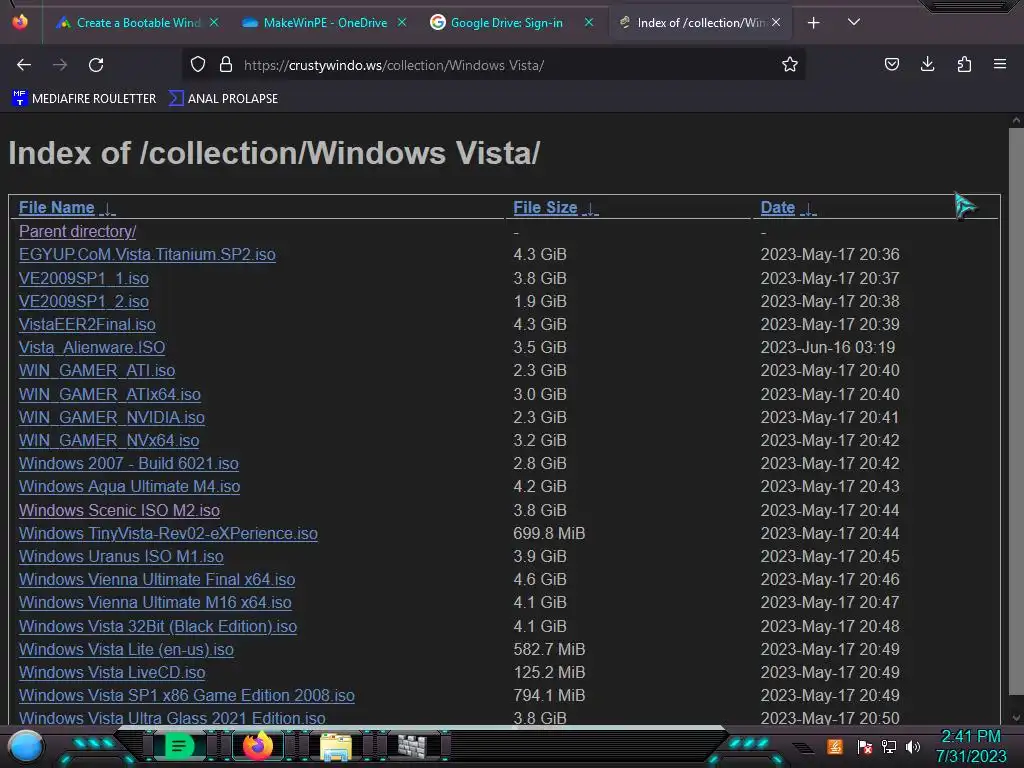Bookmark this page with the star
Screen dimensions: 1024x768
(x=790, y=65)
